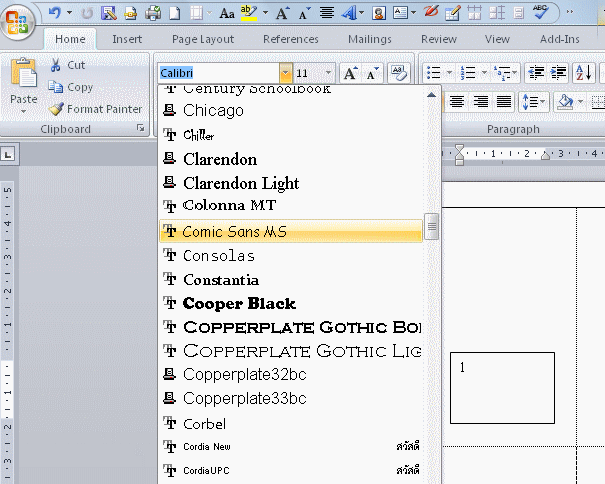Open font size dropdown arrow
The image size is (605, 484).
[328, 73]
